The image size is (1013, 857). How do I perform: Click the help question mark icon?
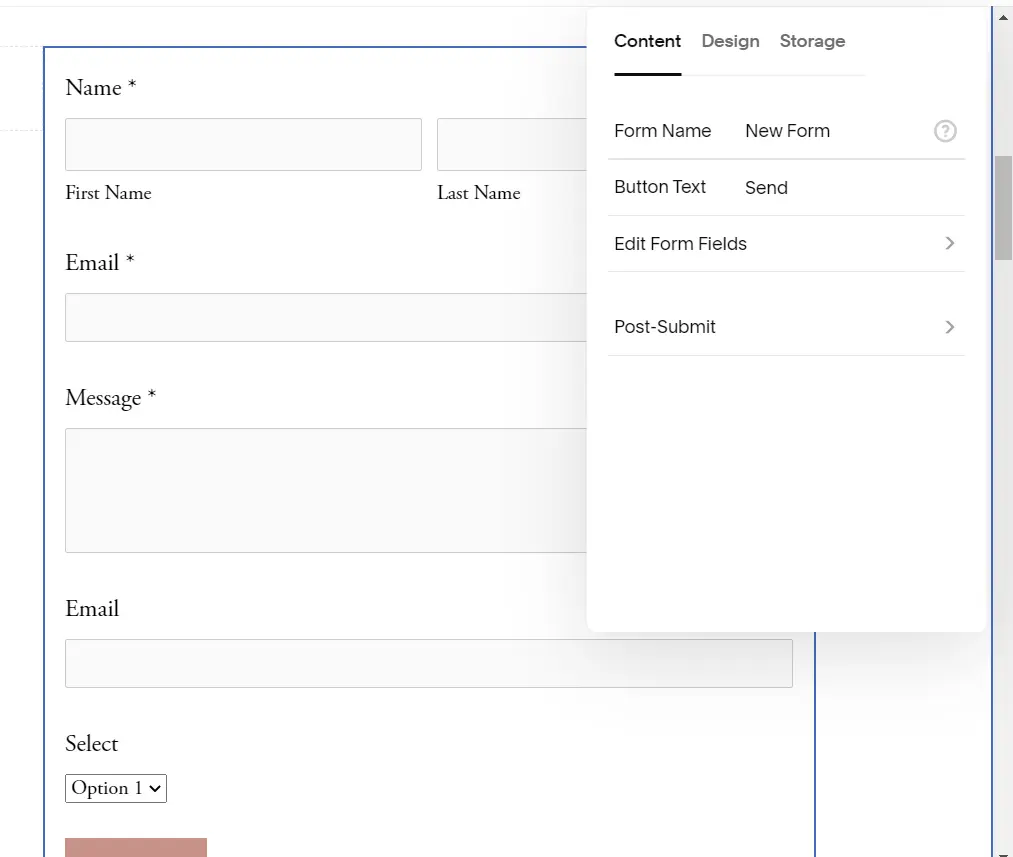945,131
